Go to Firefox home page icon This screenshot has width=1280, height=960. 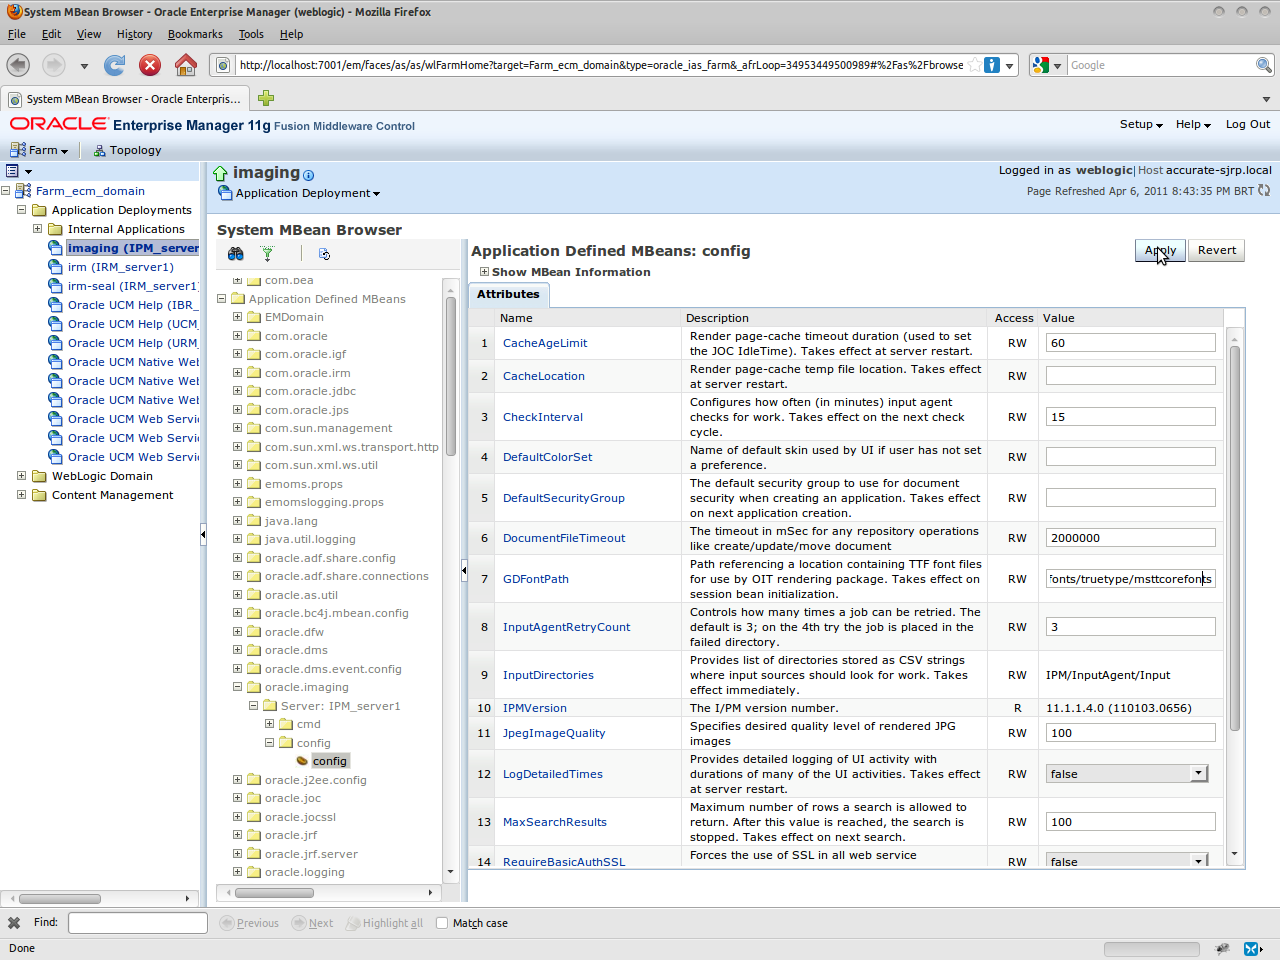(x=185, y=66)
